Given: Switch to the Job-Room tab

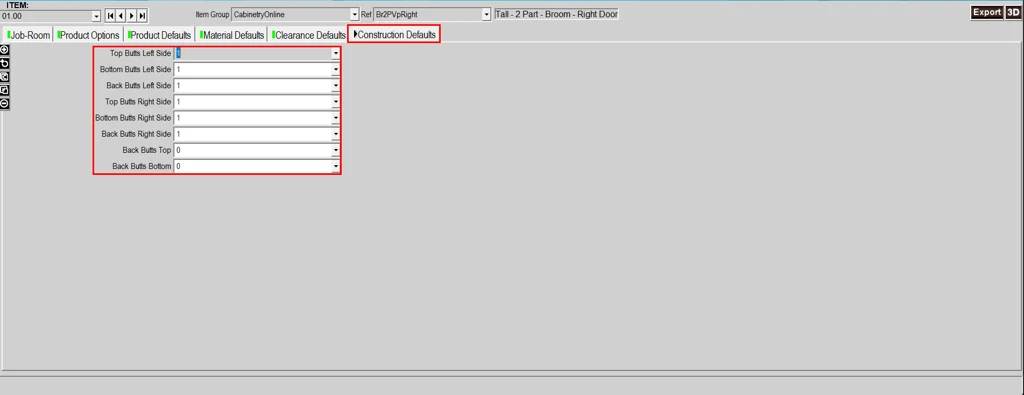Looking at the screenshot, I should pos(28,35).
